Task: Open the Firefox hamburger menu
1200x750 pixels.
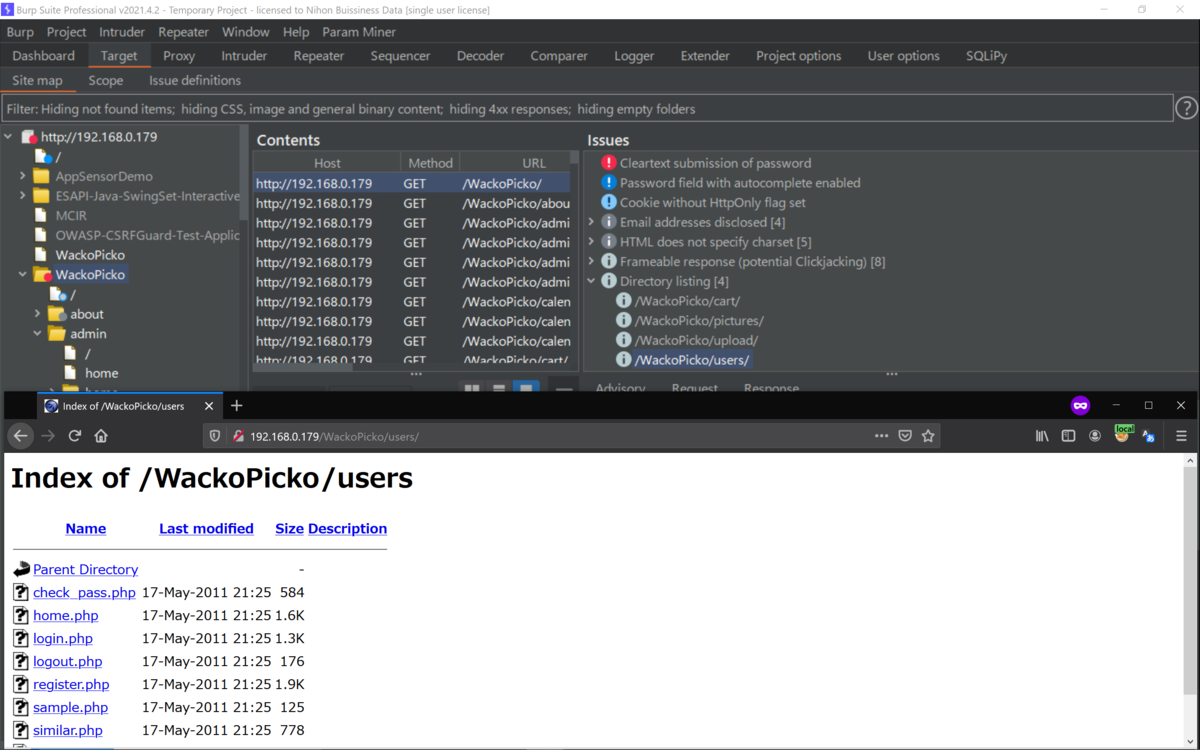Action: pos(1181,436)
